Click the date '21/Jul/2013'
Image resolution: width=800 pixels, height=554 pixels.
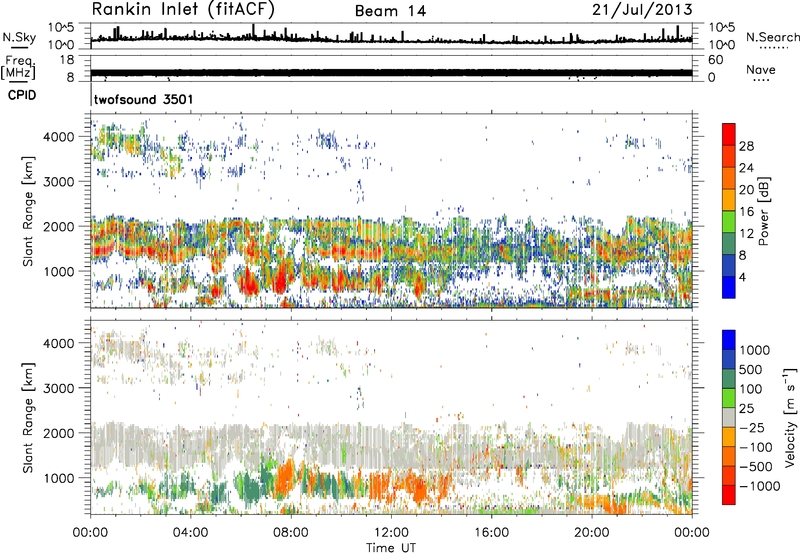pos(642,10)
